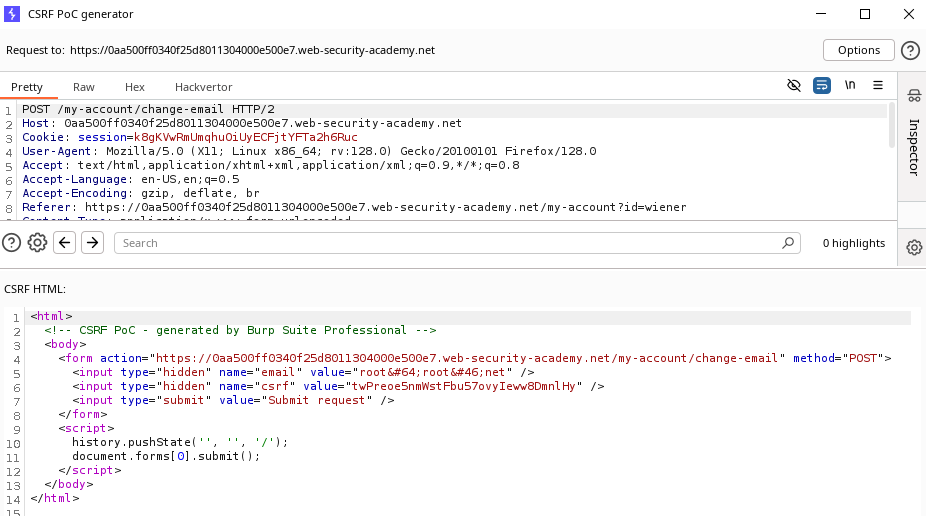Click the history.pushState script line
The image size is (926, 516).
180,442
